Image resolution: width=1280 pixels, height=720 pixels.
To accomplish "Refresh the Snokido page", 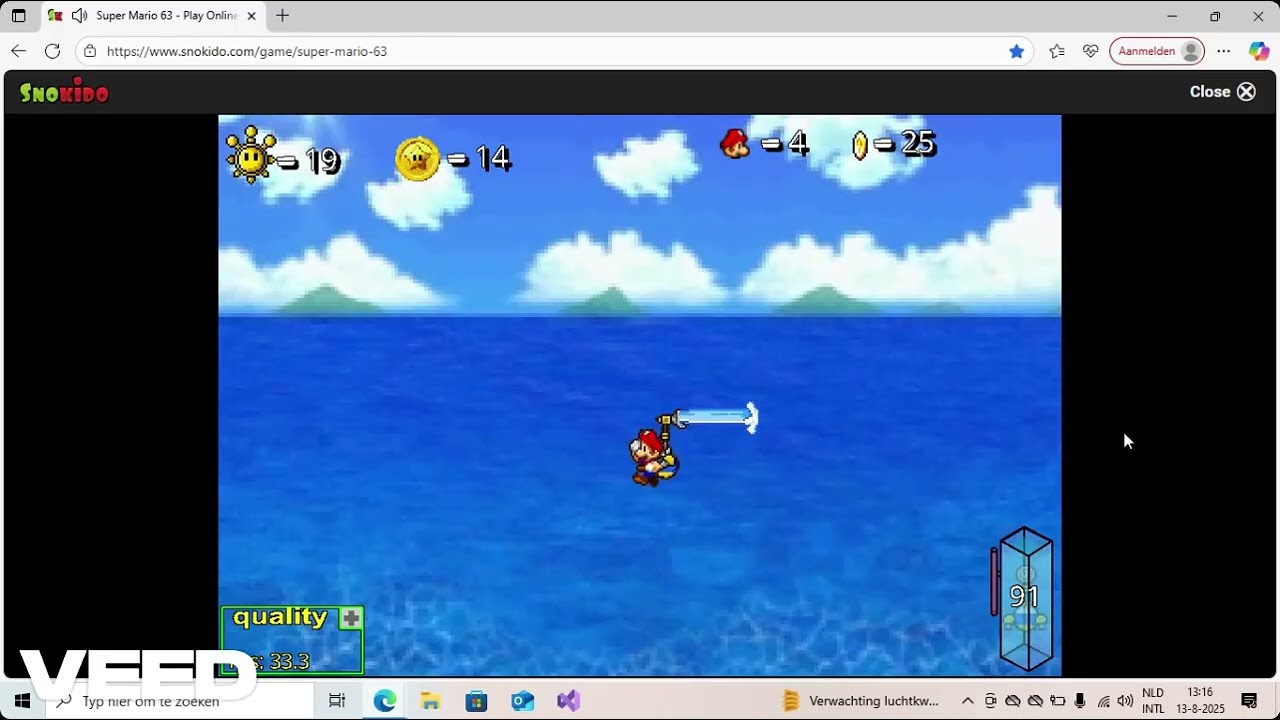I will (x=53, y=51).
